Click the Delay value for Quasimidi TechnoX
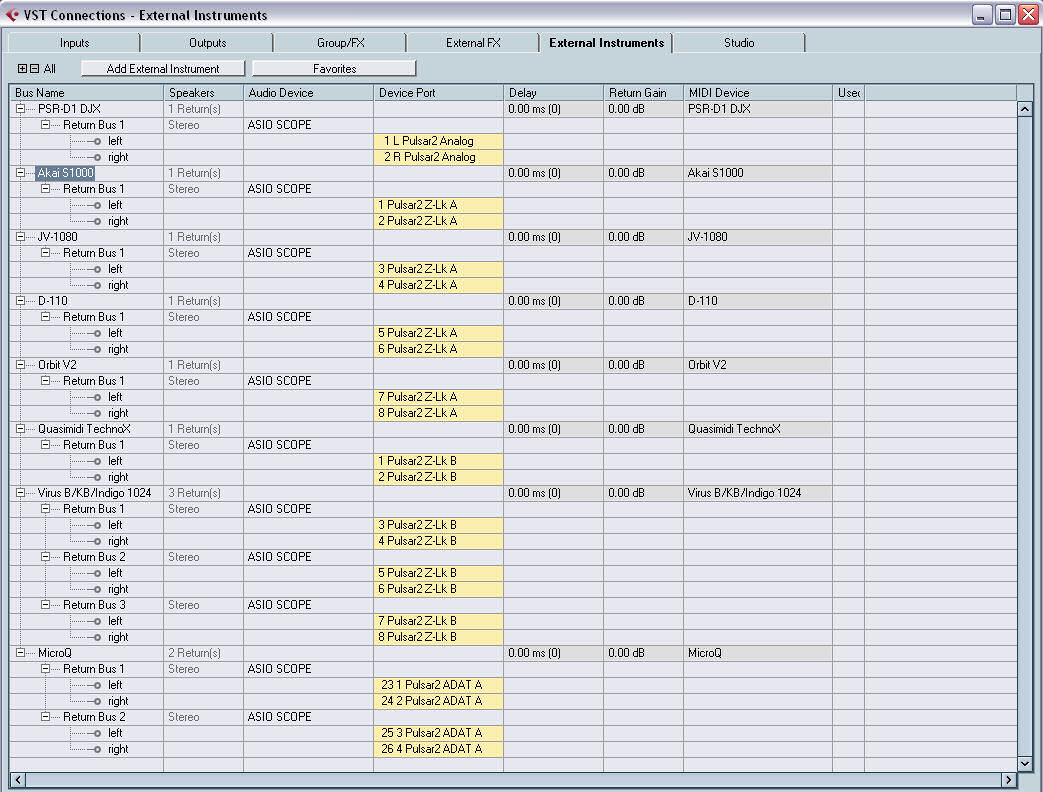This screenshot has width=1043, height=792. (553, 429)
